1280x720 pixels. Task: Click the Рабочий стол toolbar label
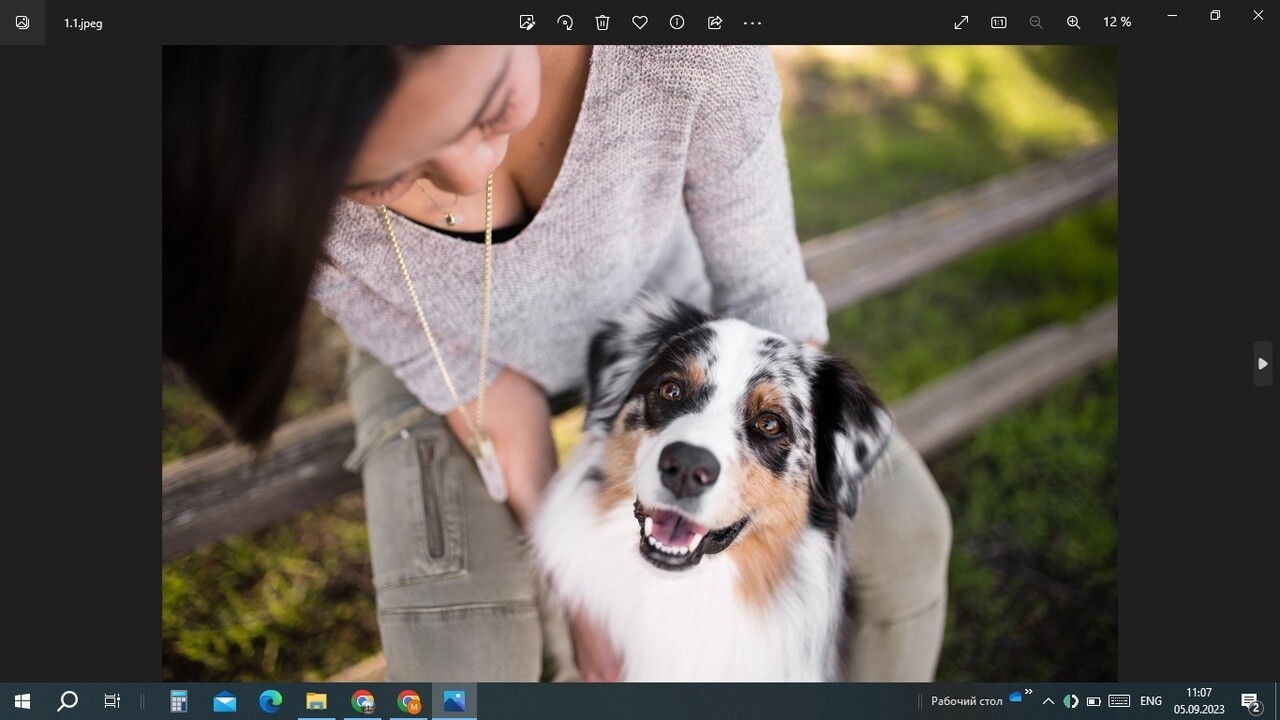coord(966,701)
